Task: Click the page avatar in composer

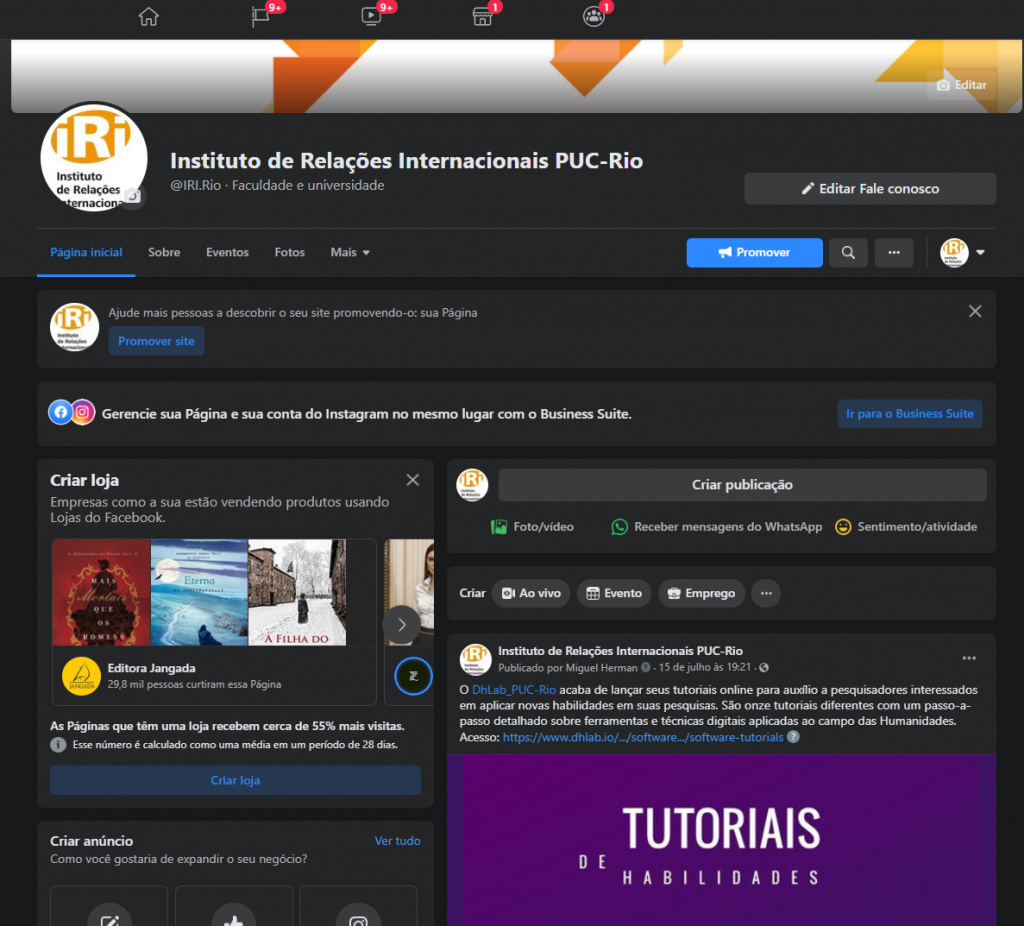Action: point(472,485)
